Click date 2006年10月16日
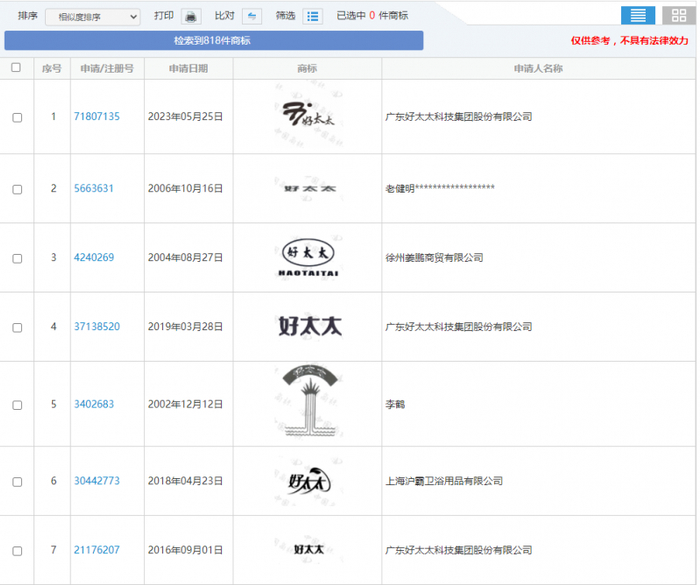Image resolution: width=700 pixels, height=585 pixels. [185, 188]
